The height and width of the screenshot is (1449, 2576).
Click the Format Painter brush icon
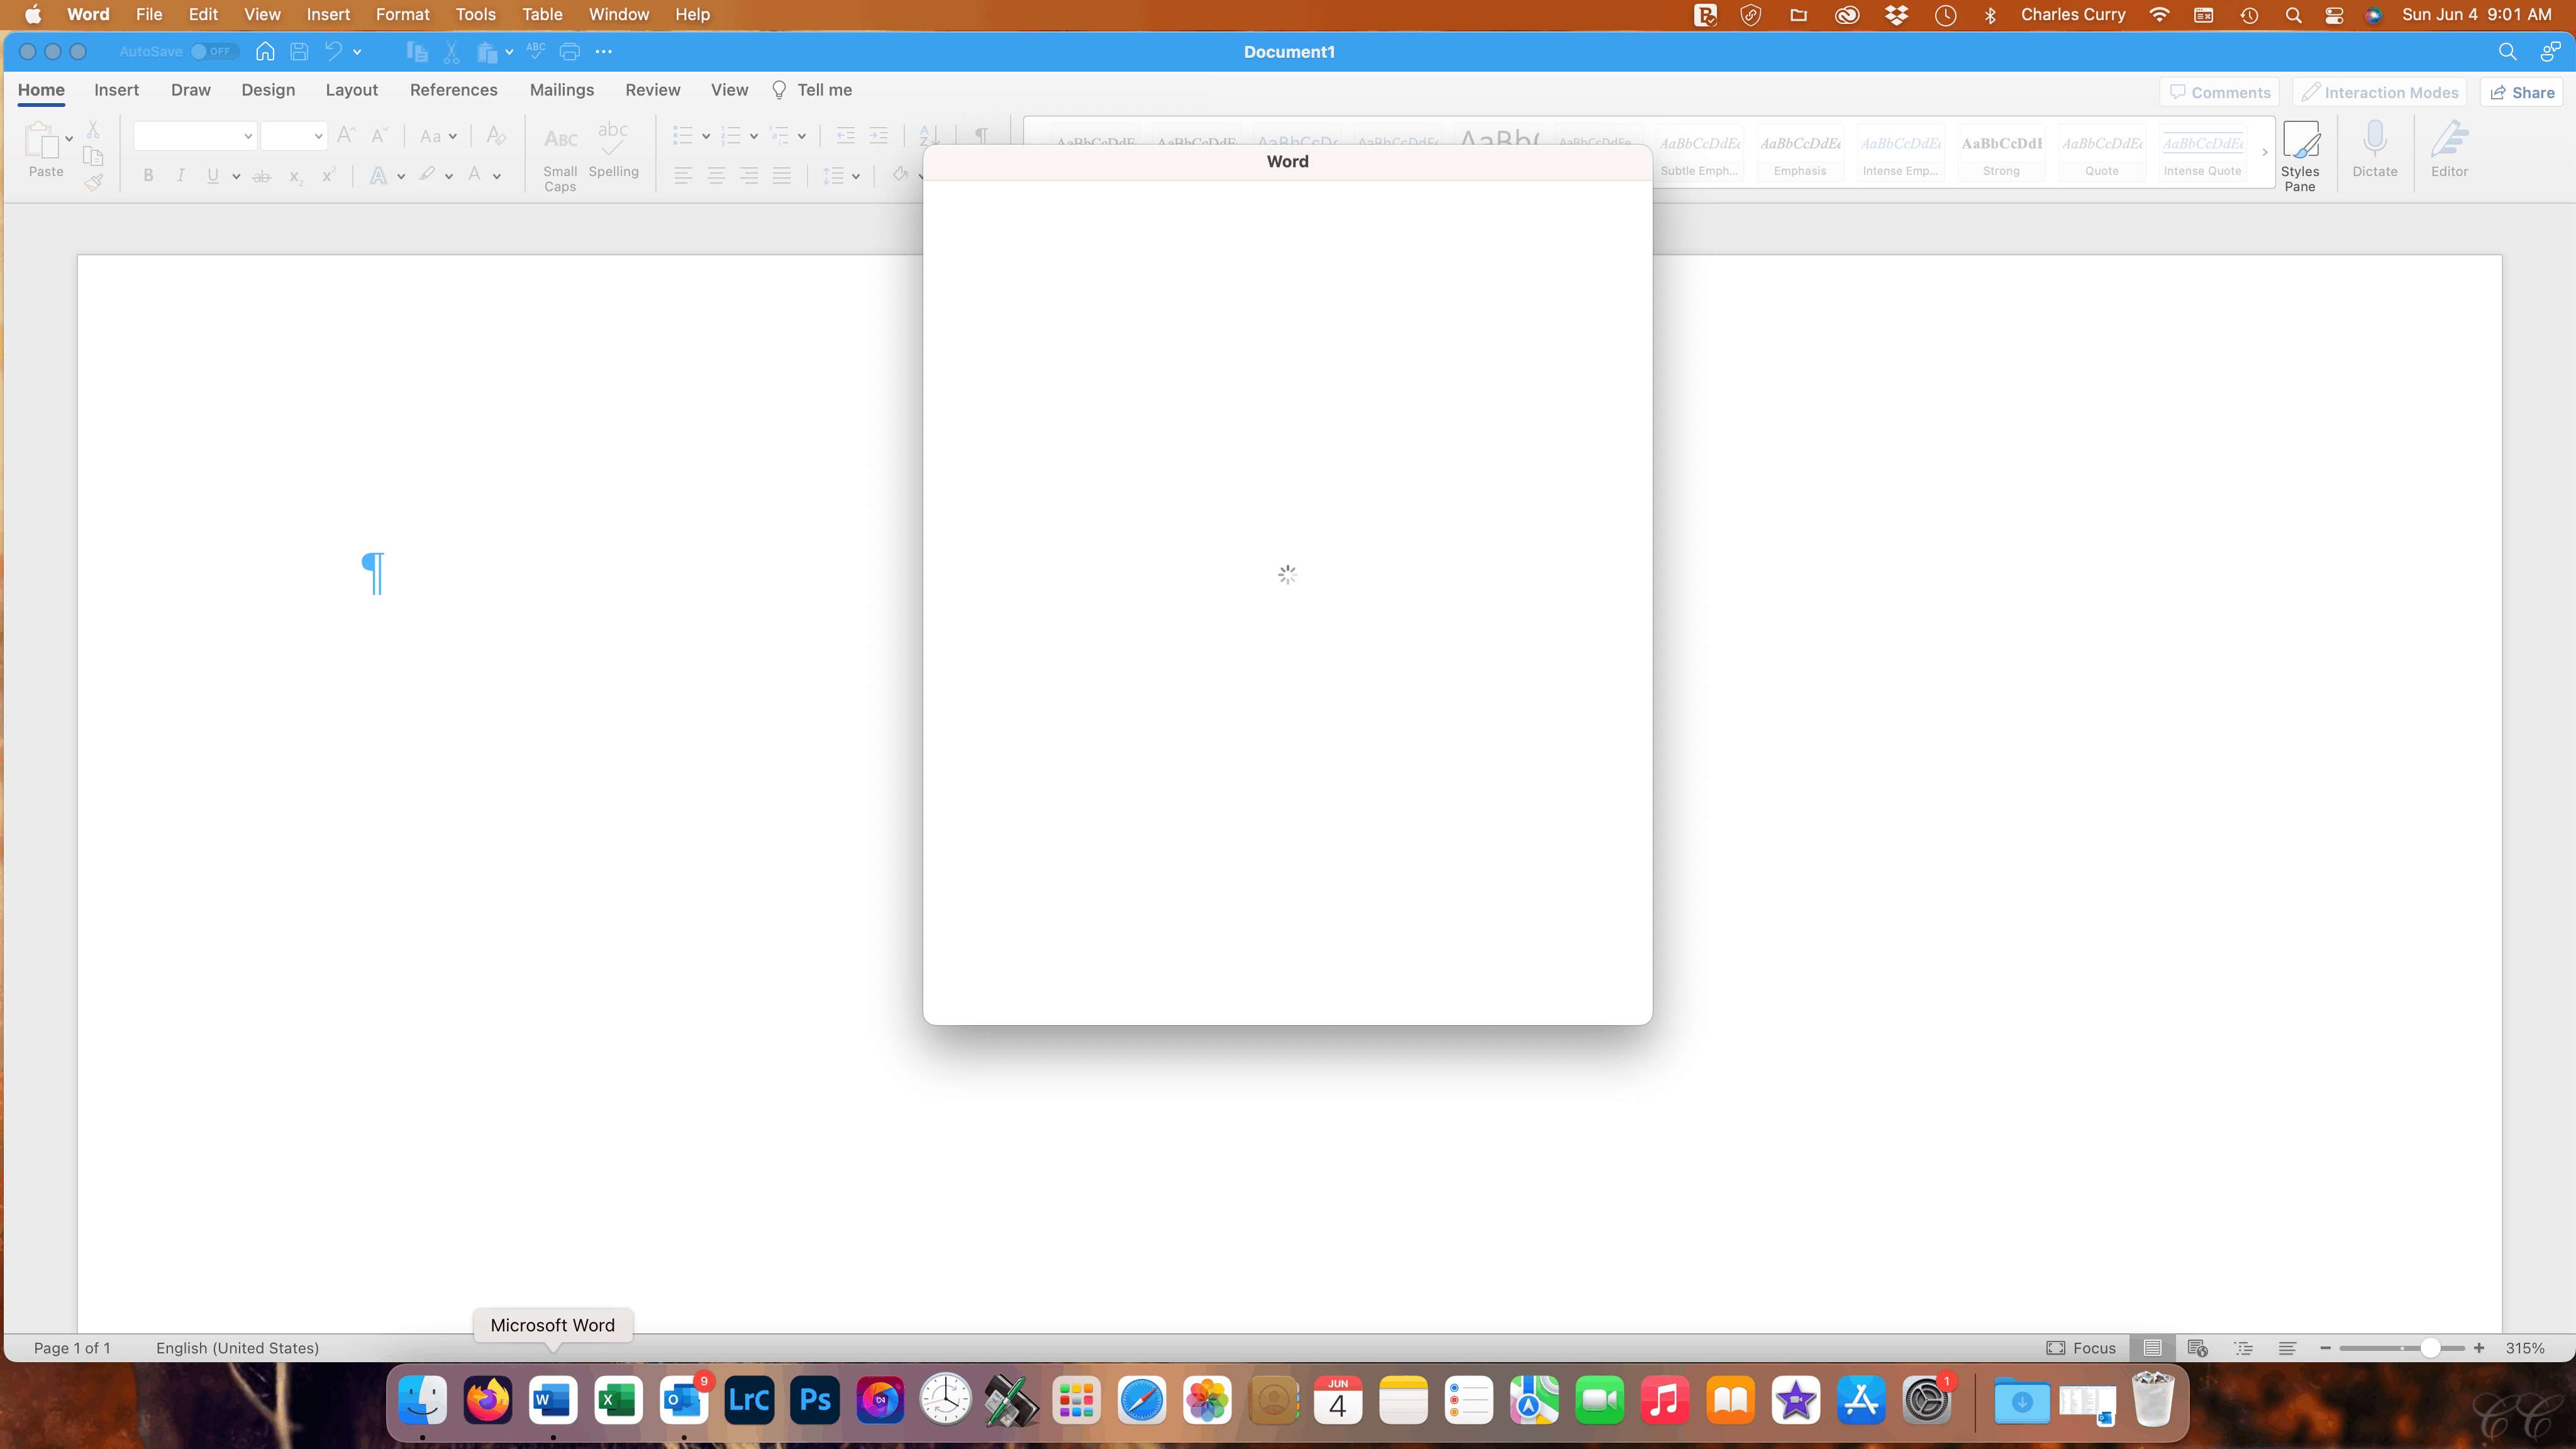click(x=93, y=182)
